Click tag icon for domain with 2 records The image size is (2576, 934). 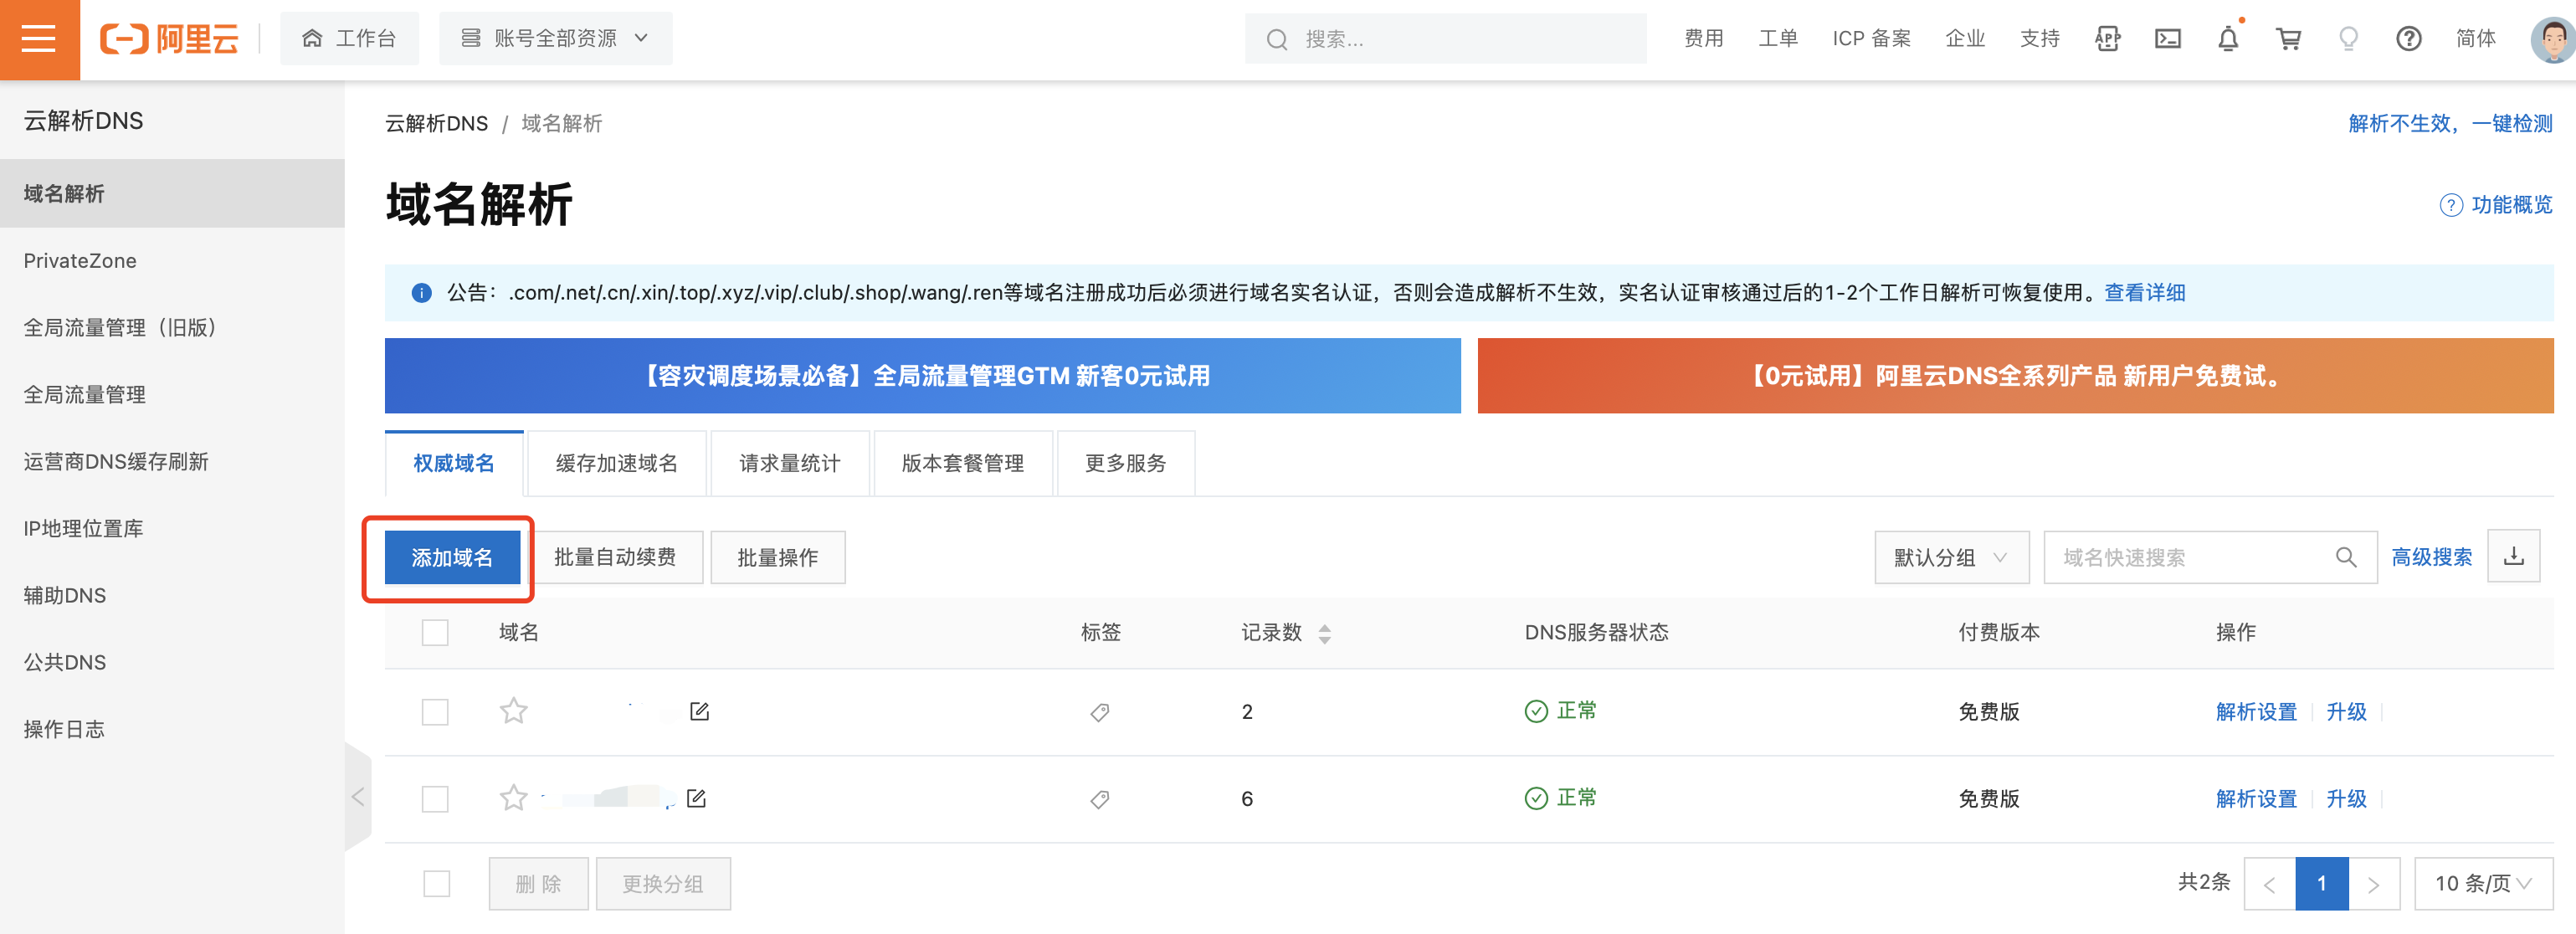1099,712
